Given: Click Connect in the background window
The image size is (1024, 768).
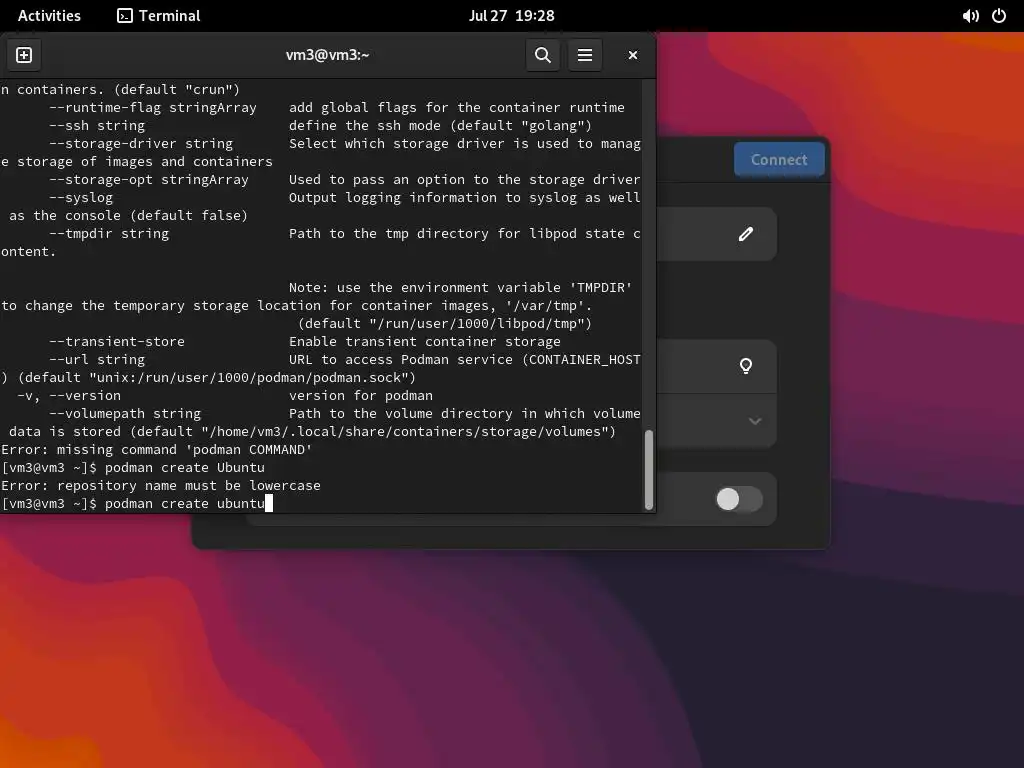Looking at the screenshot, I should 779,159.
